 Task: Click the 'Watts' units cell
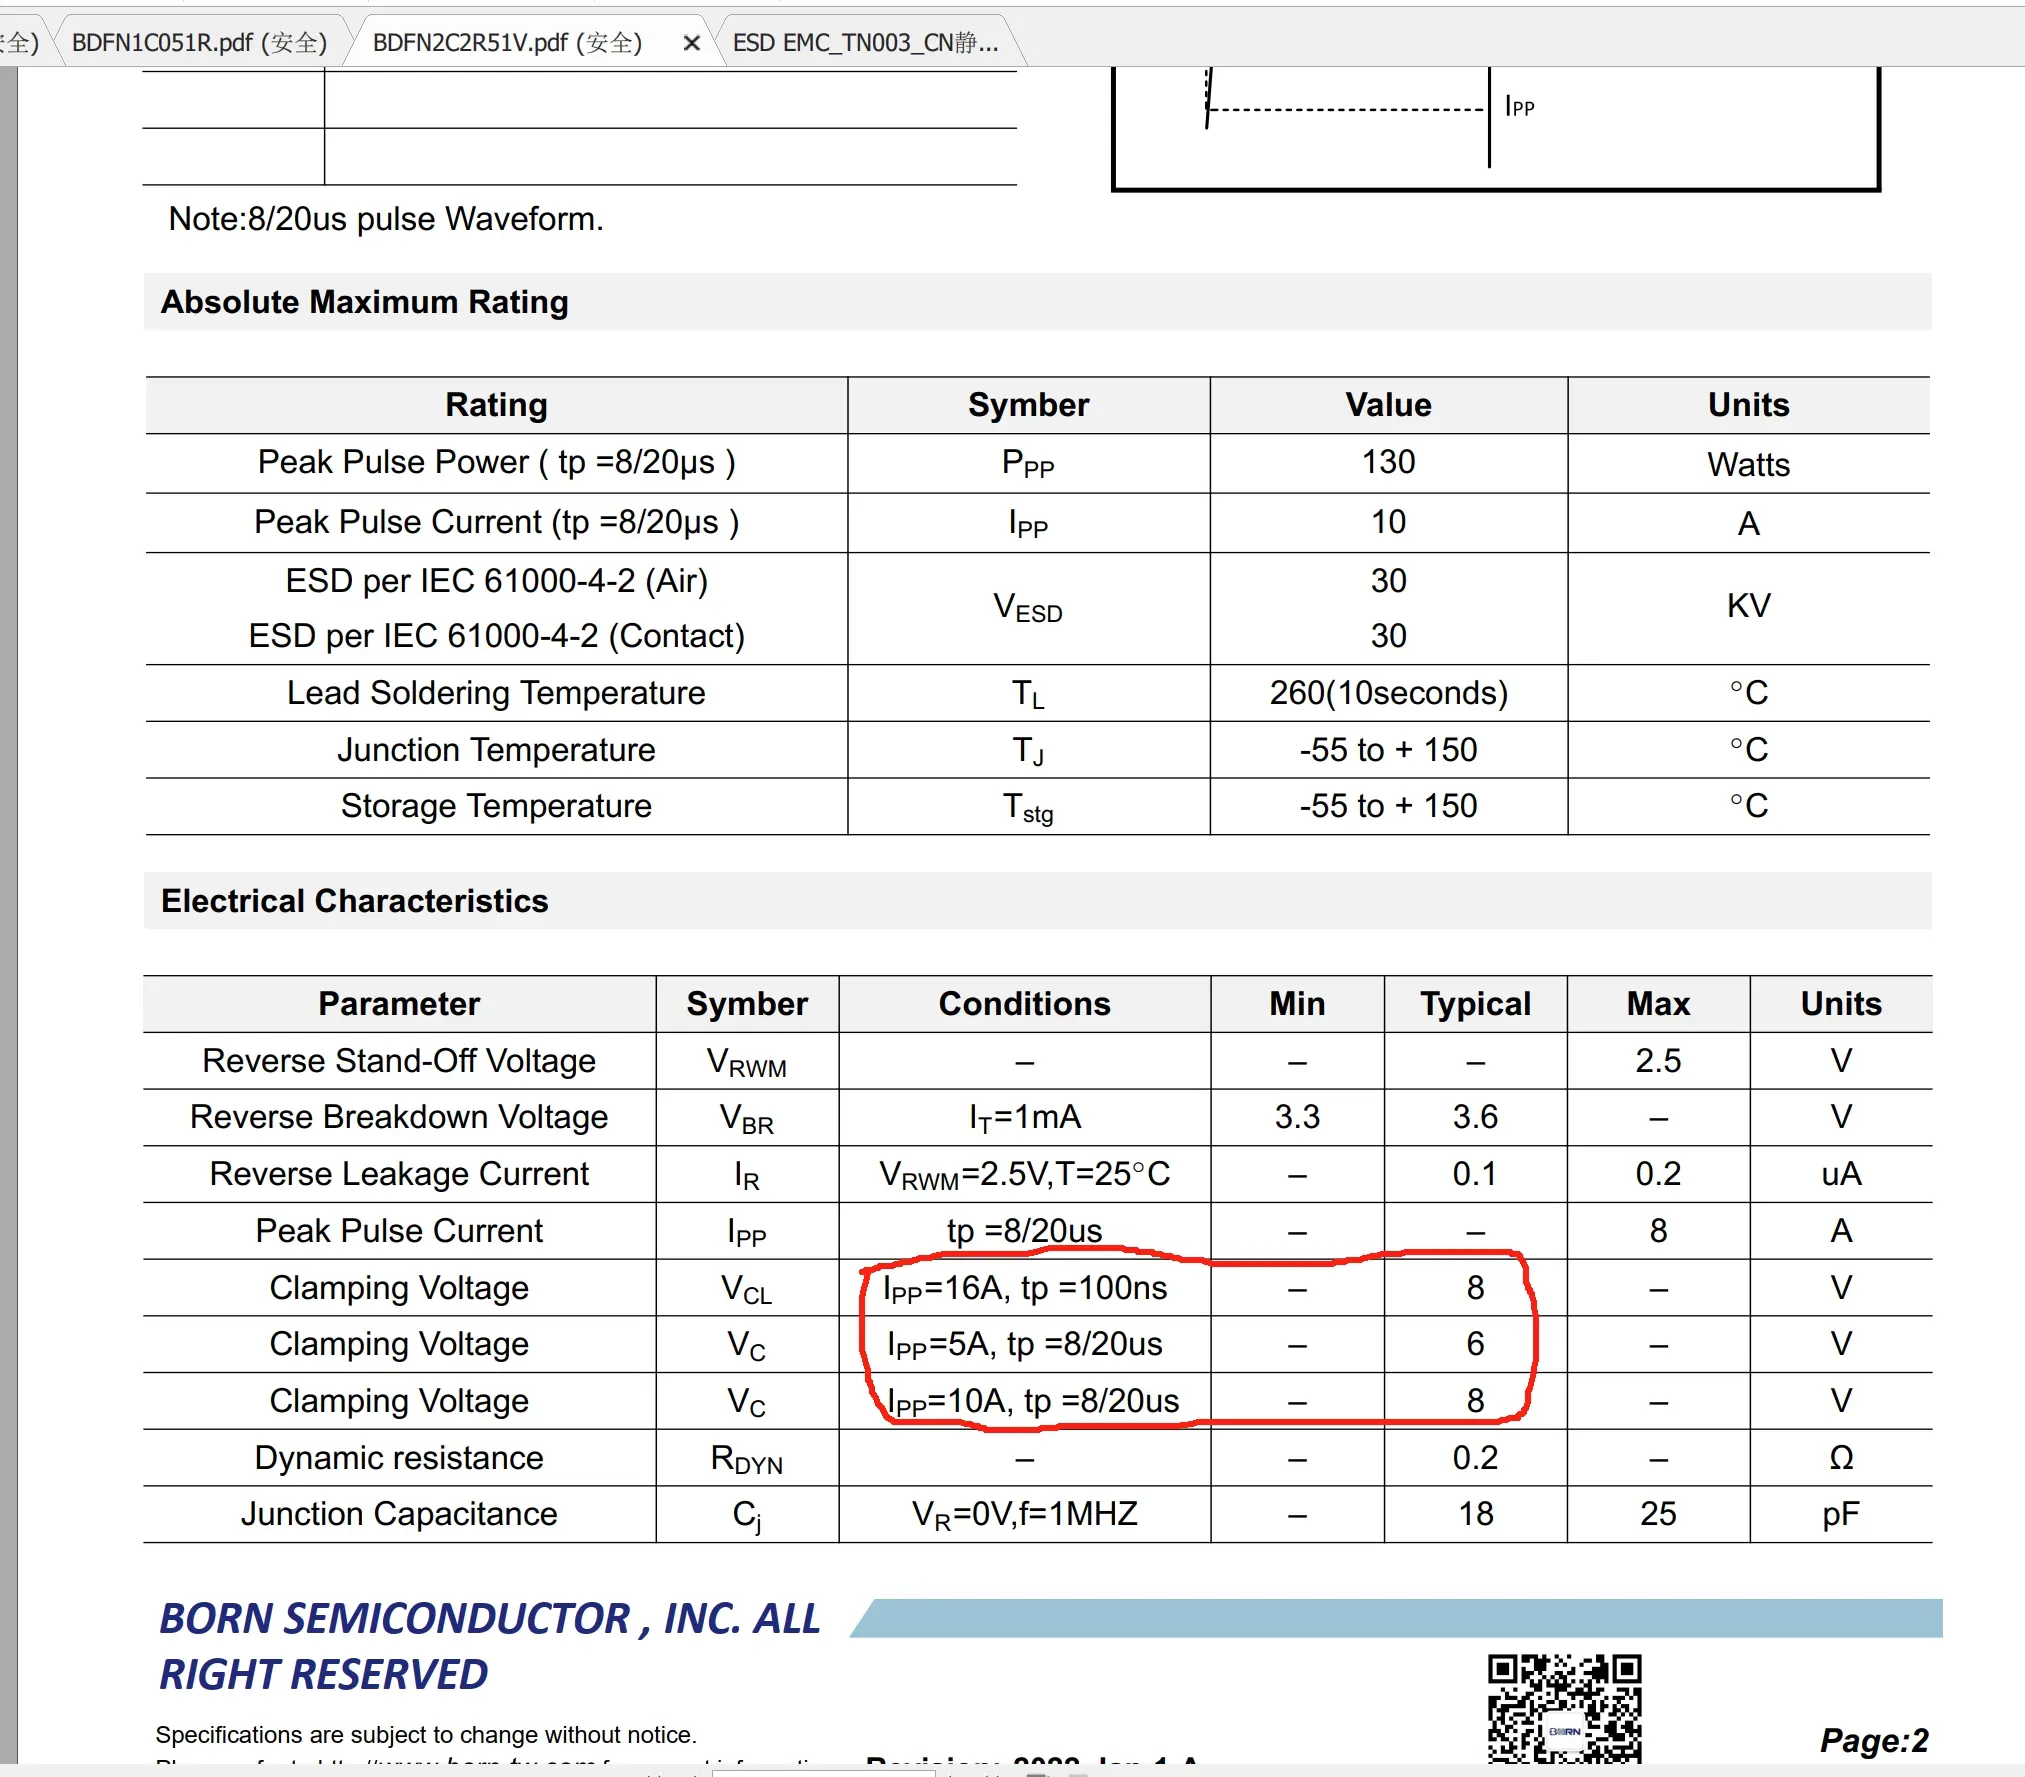(1748, 465)
